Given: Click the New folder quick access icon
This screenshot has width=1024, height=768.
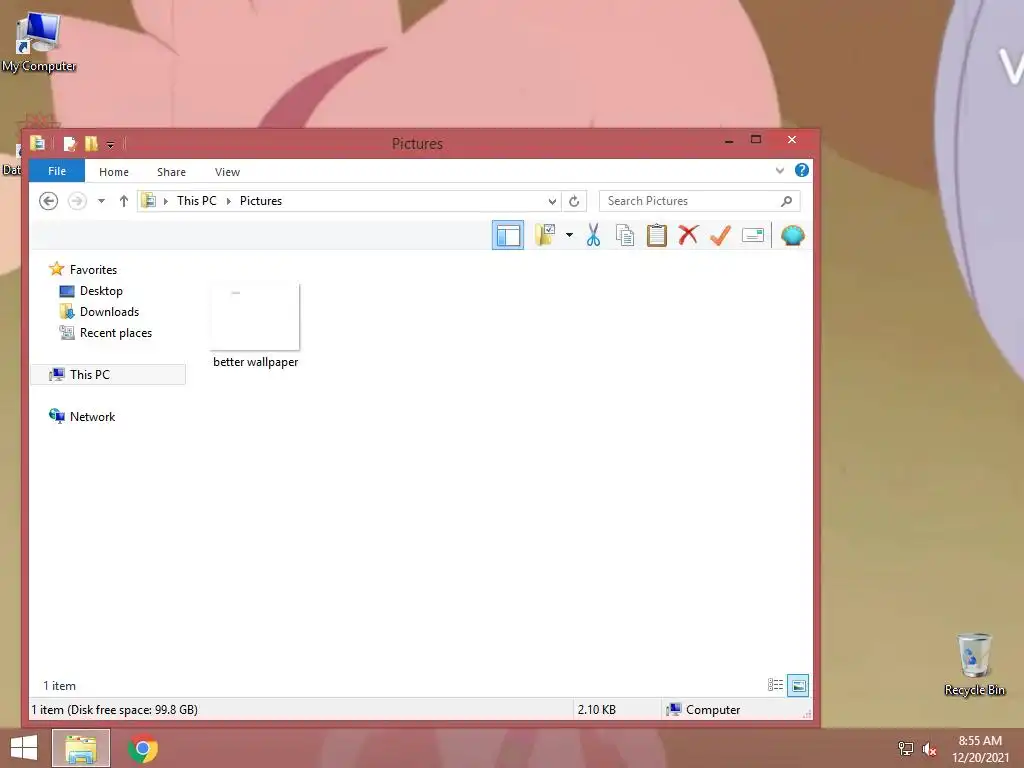Looking at the screenshot, I should coord(91,143).
